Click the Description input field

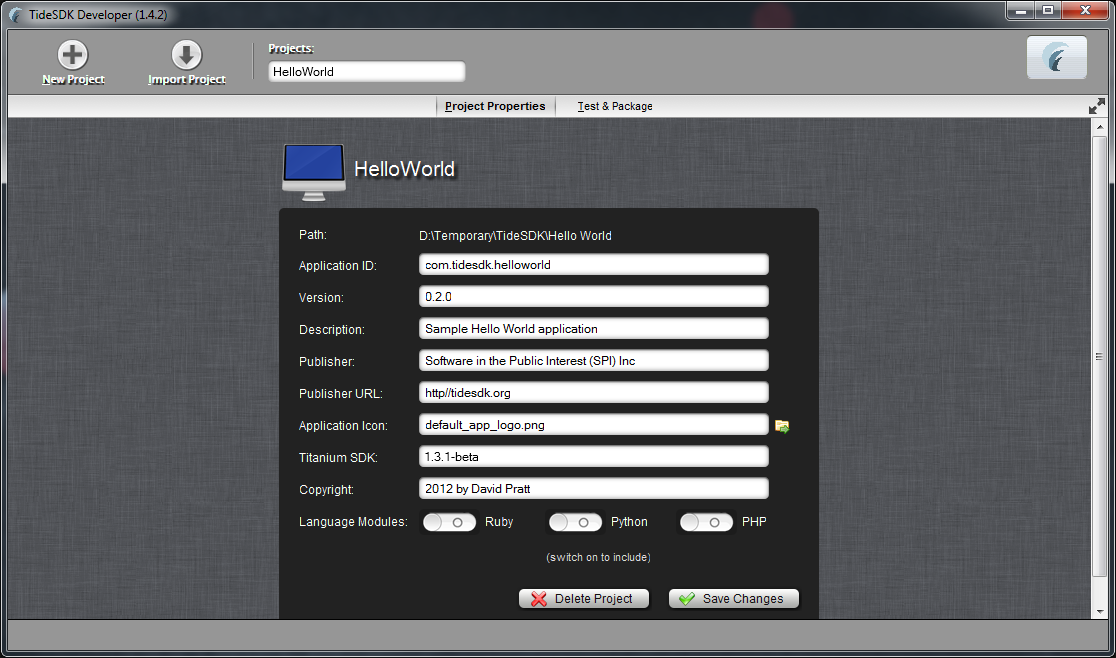click(x=594, y=329)
